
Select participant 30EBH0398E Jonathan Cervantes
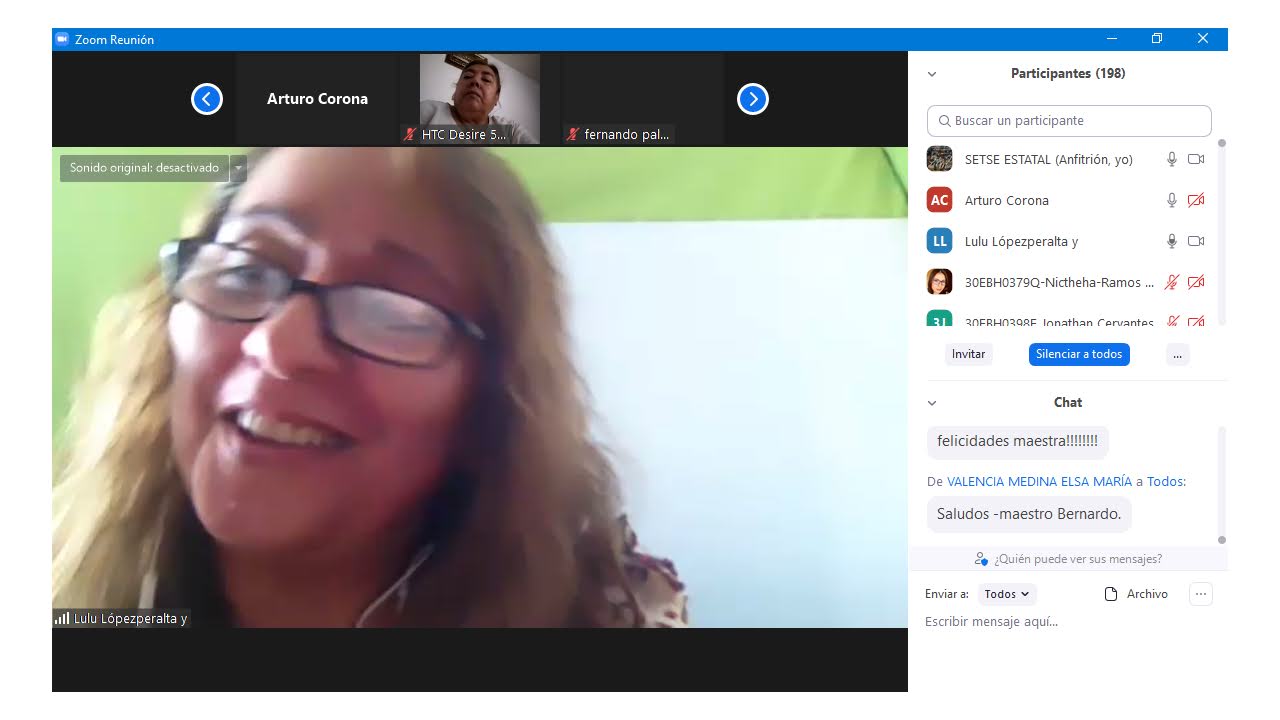(x=1069, y=320)
